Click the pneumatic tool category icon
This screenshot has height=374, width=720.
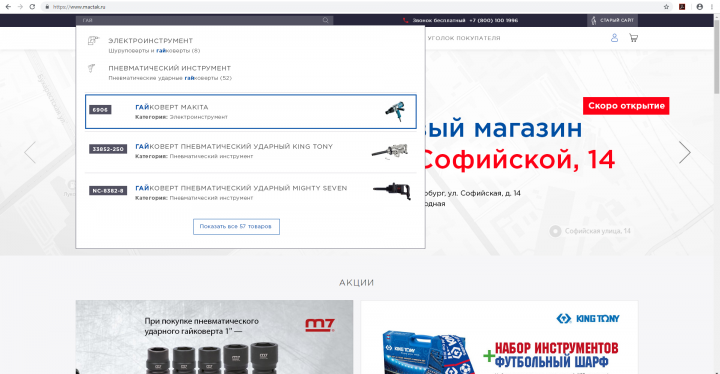[92, 68]
